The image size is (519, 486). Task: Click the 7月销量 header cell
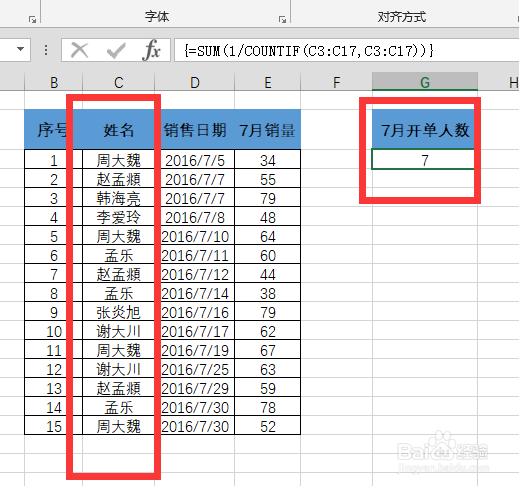pyautogui.click(x=268, y=129)
